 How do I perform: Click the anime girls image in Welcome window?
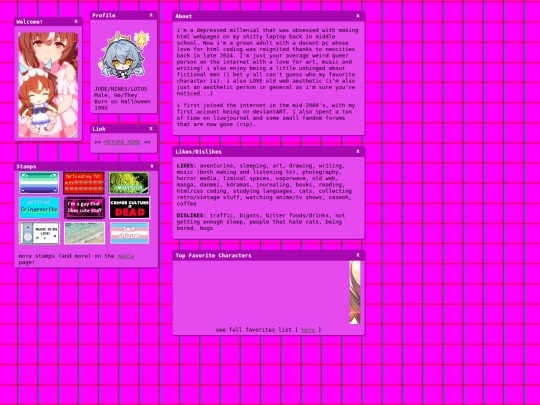click(48, 85)
